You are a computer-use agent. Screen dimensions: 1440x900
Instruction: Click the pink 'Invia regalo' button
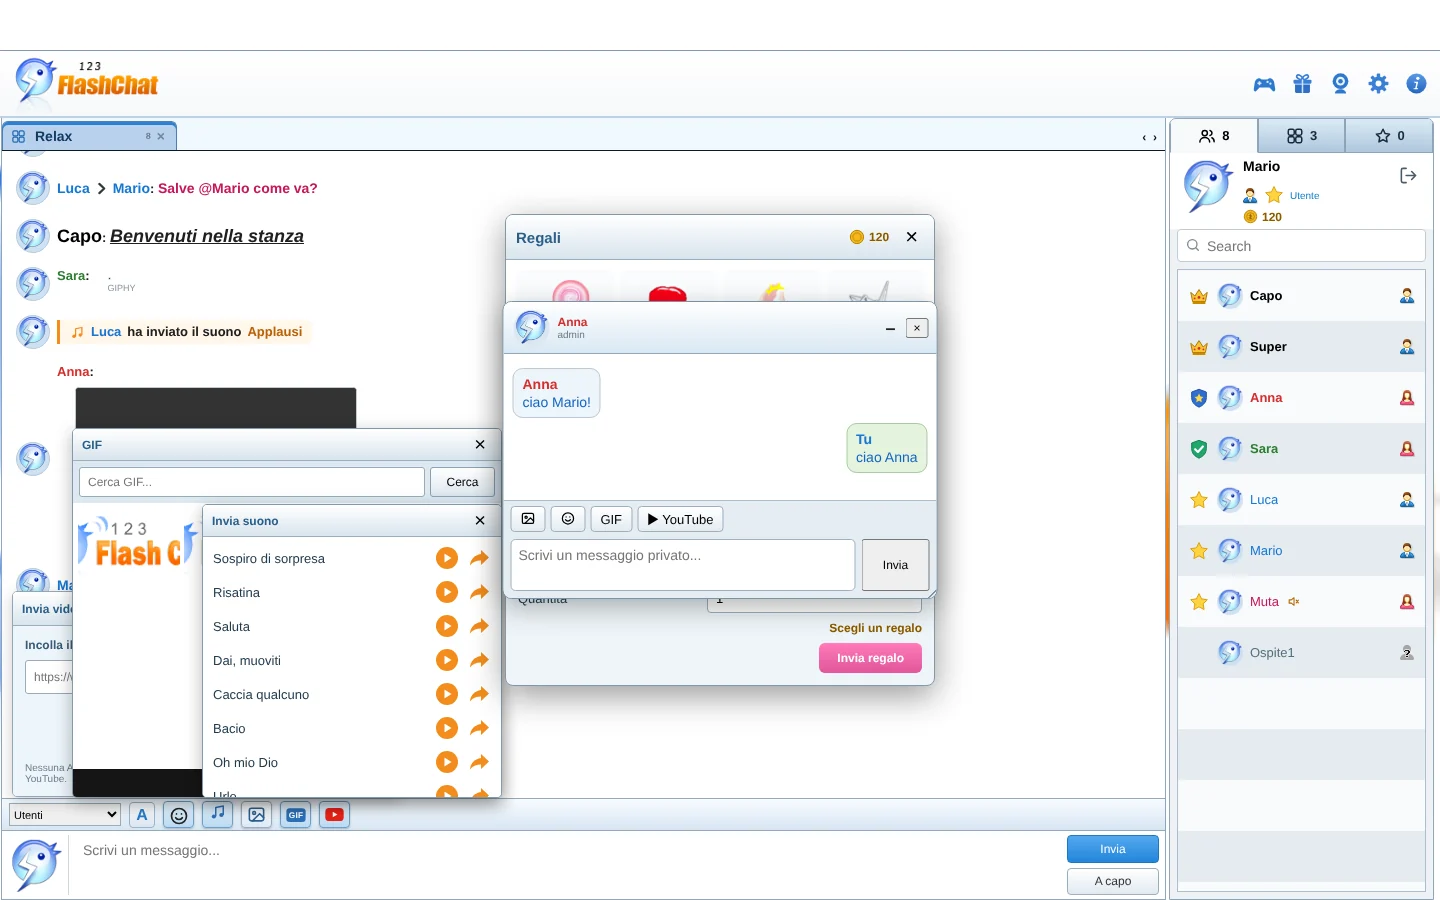tap(870, 658)
